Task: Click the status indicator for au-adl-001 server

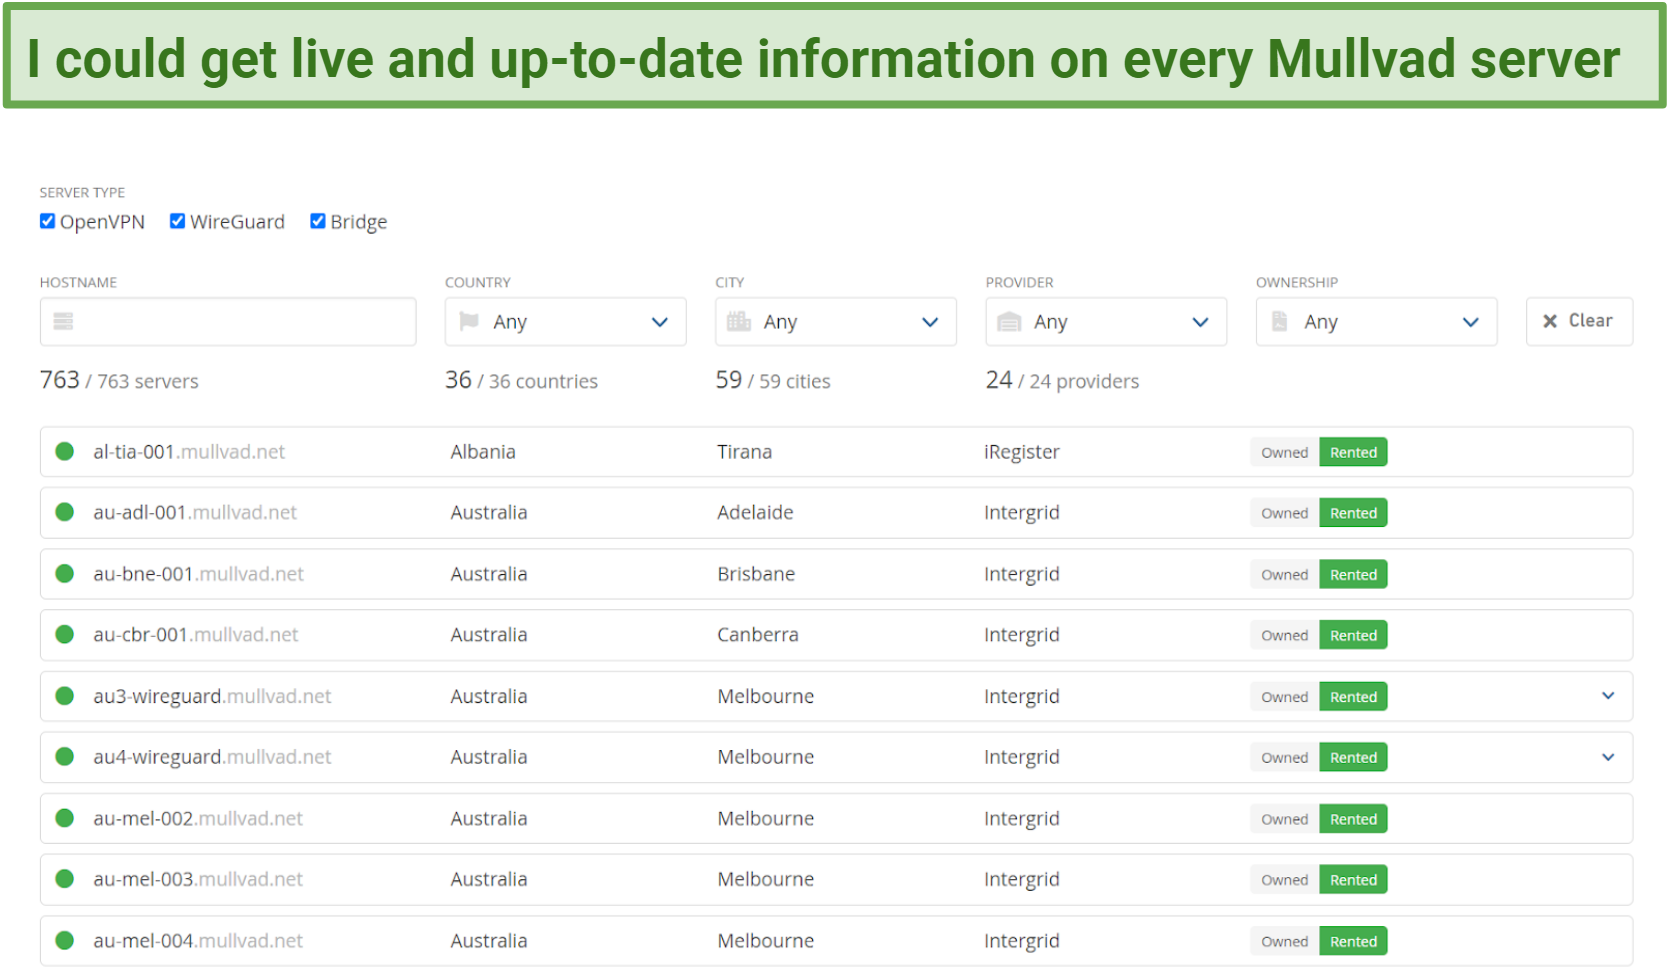Action: click(x=65, y=513)
